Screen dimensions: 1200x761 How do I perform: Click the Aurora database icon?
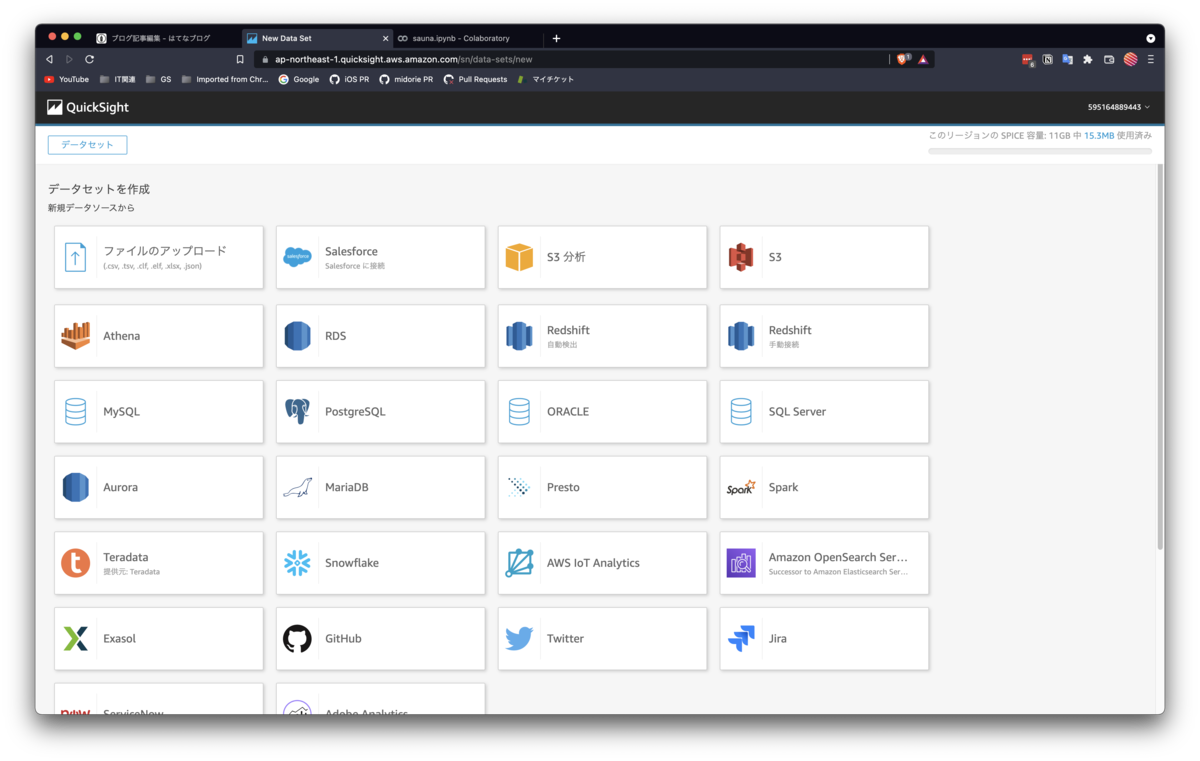click(x=76, y=487)
